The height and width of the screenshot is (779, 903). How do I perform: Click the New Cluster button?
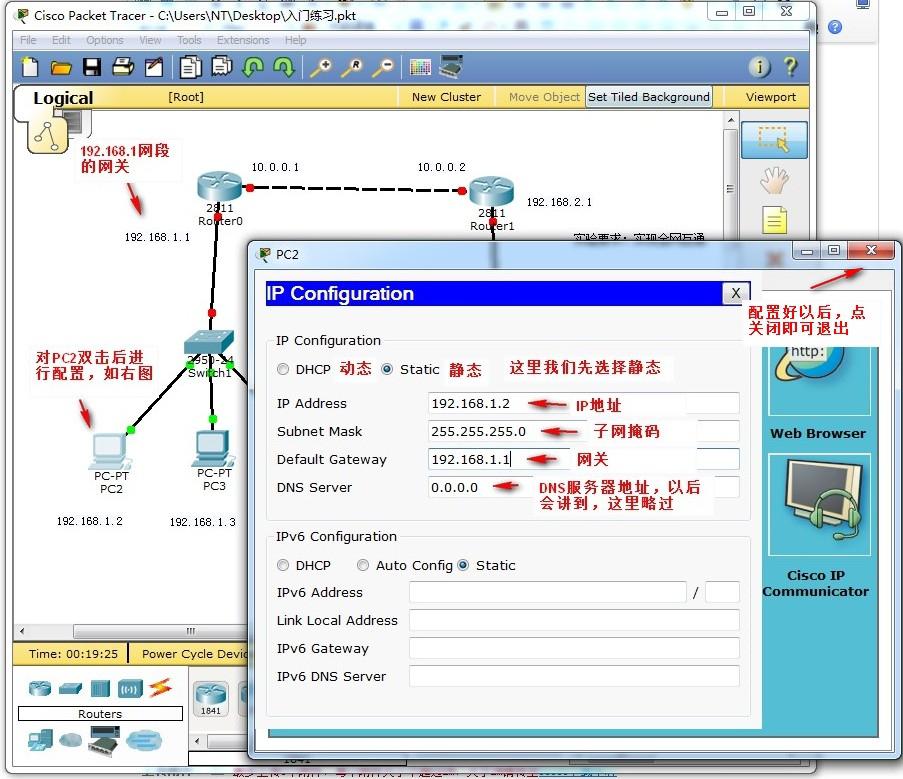point(446,97)
